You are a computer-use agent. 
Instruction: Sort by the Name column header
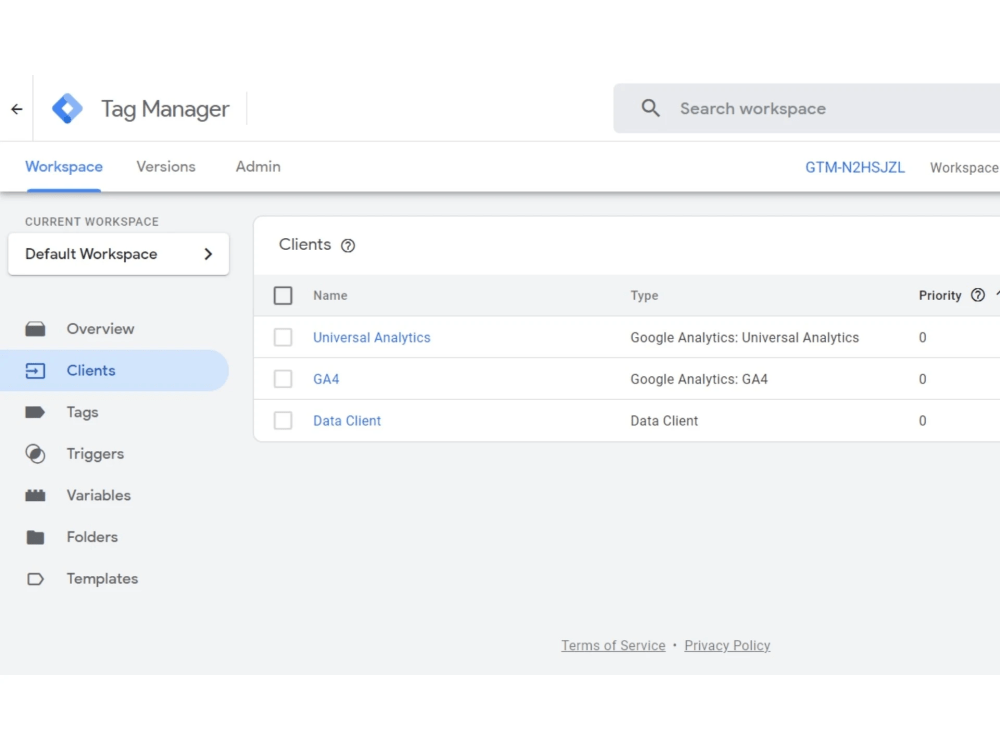pyautogui.click(x=330, y=295)
